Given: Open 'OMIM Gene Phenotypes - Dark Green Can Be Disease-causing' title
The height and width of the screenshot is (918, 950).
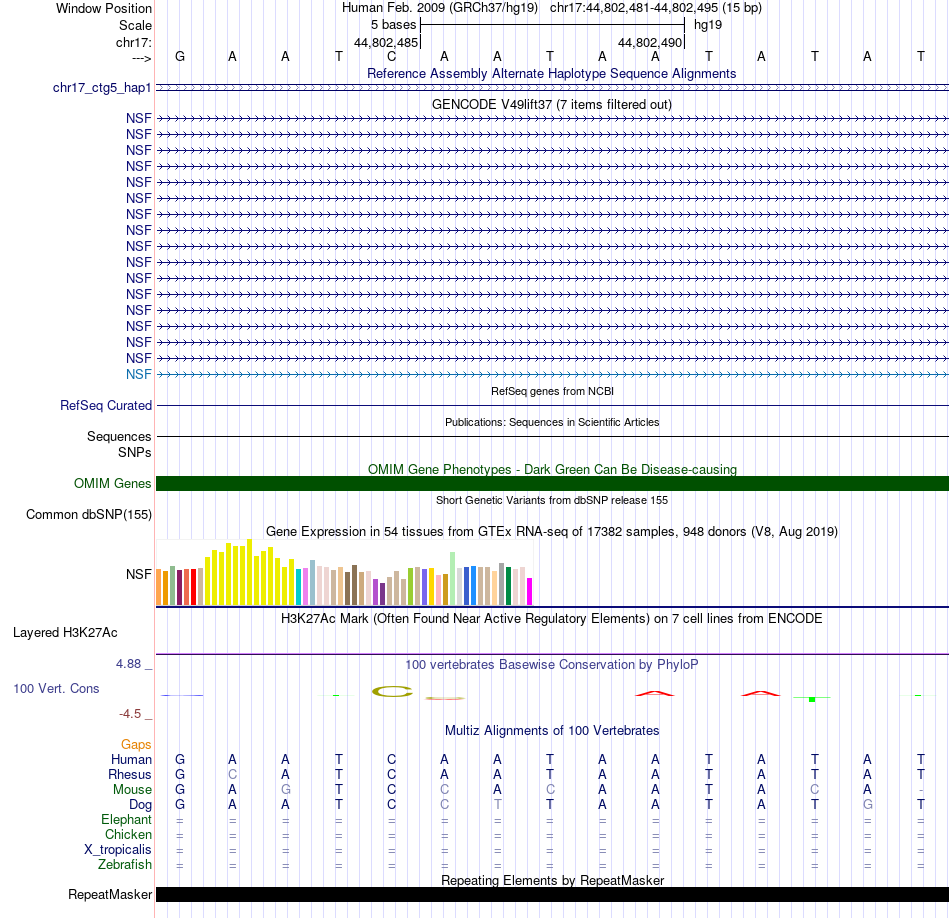Looking at the screenshot, I should click(552, 469).
